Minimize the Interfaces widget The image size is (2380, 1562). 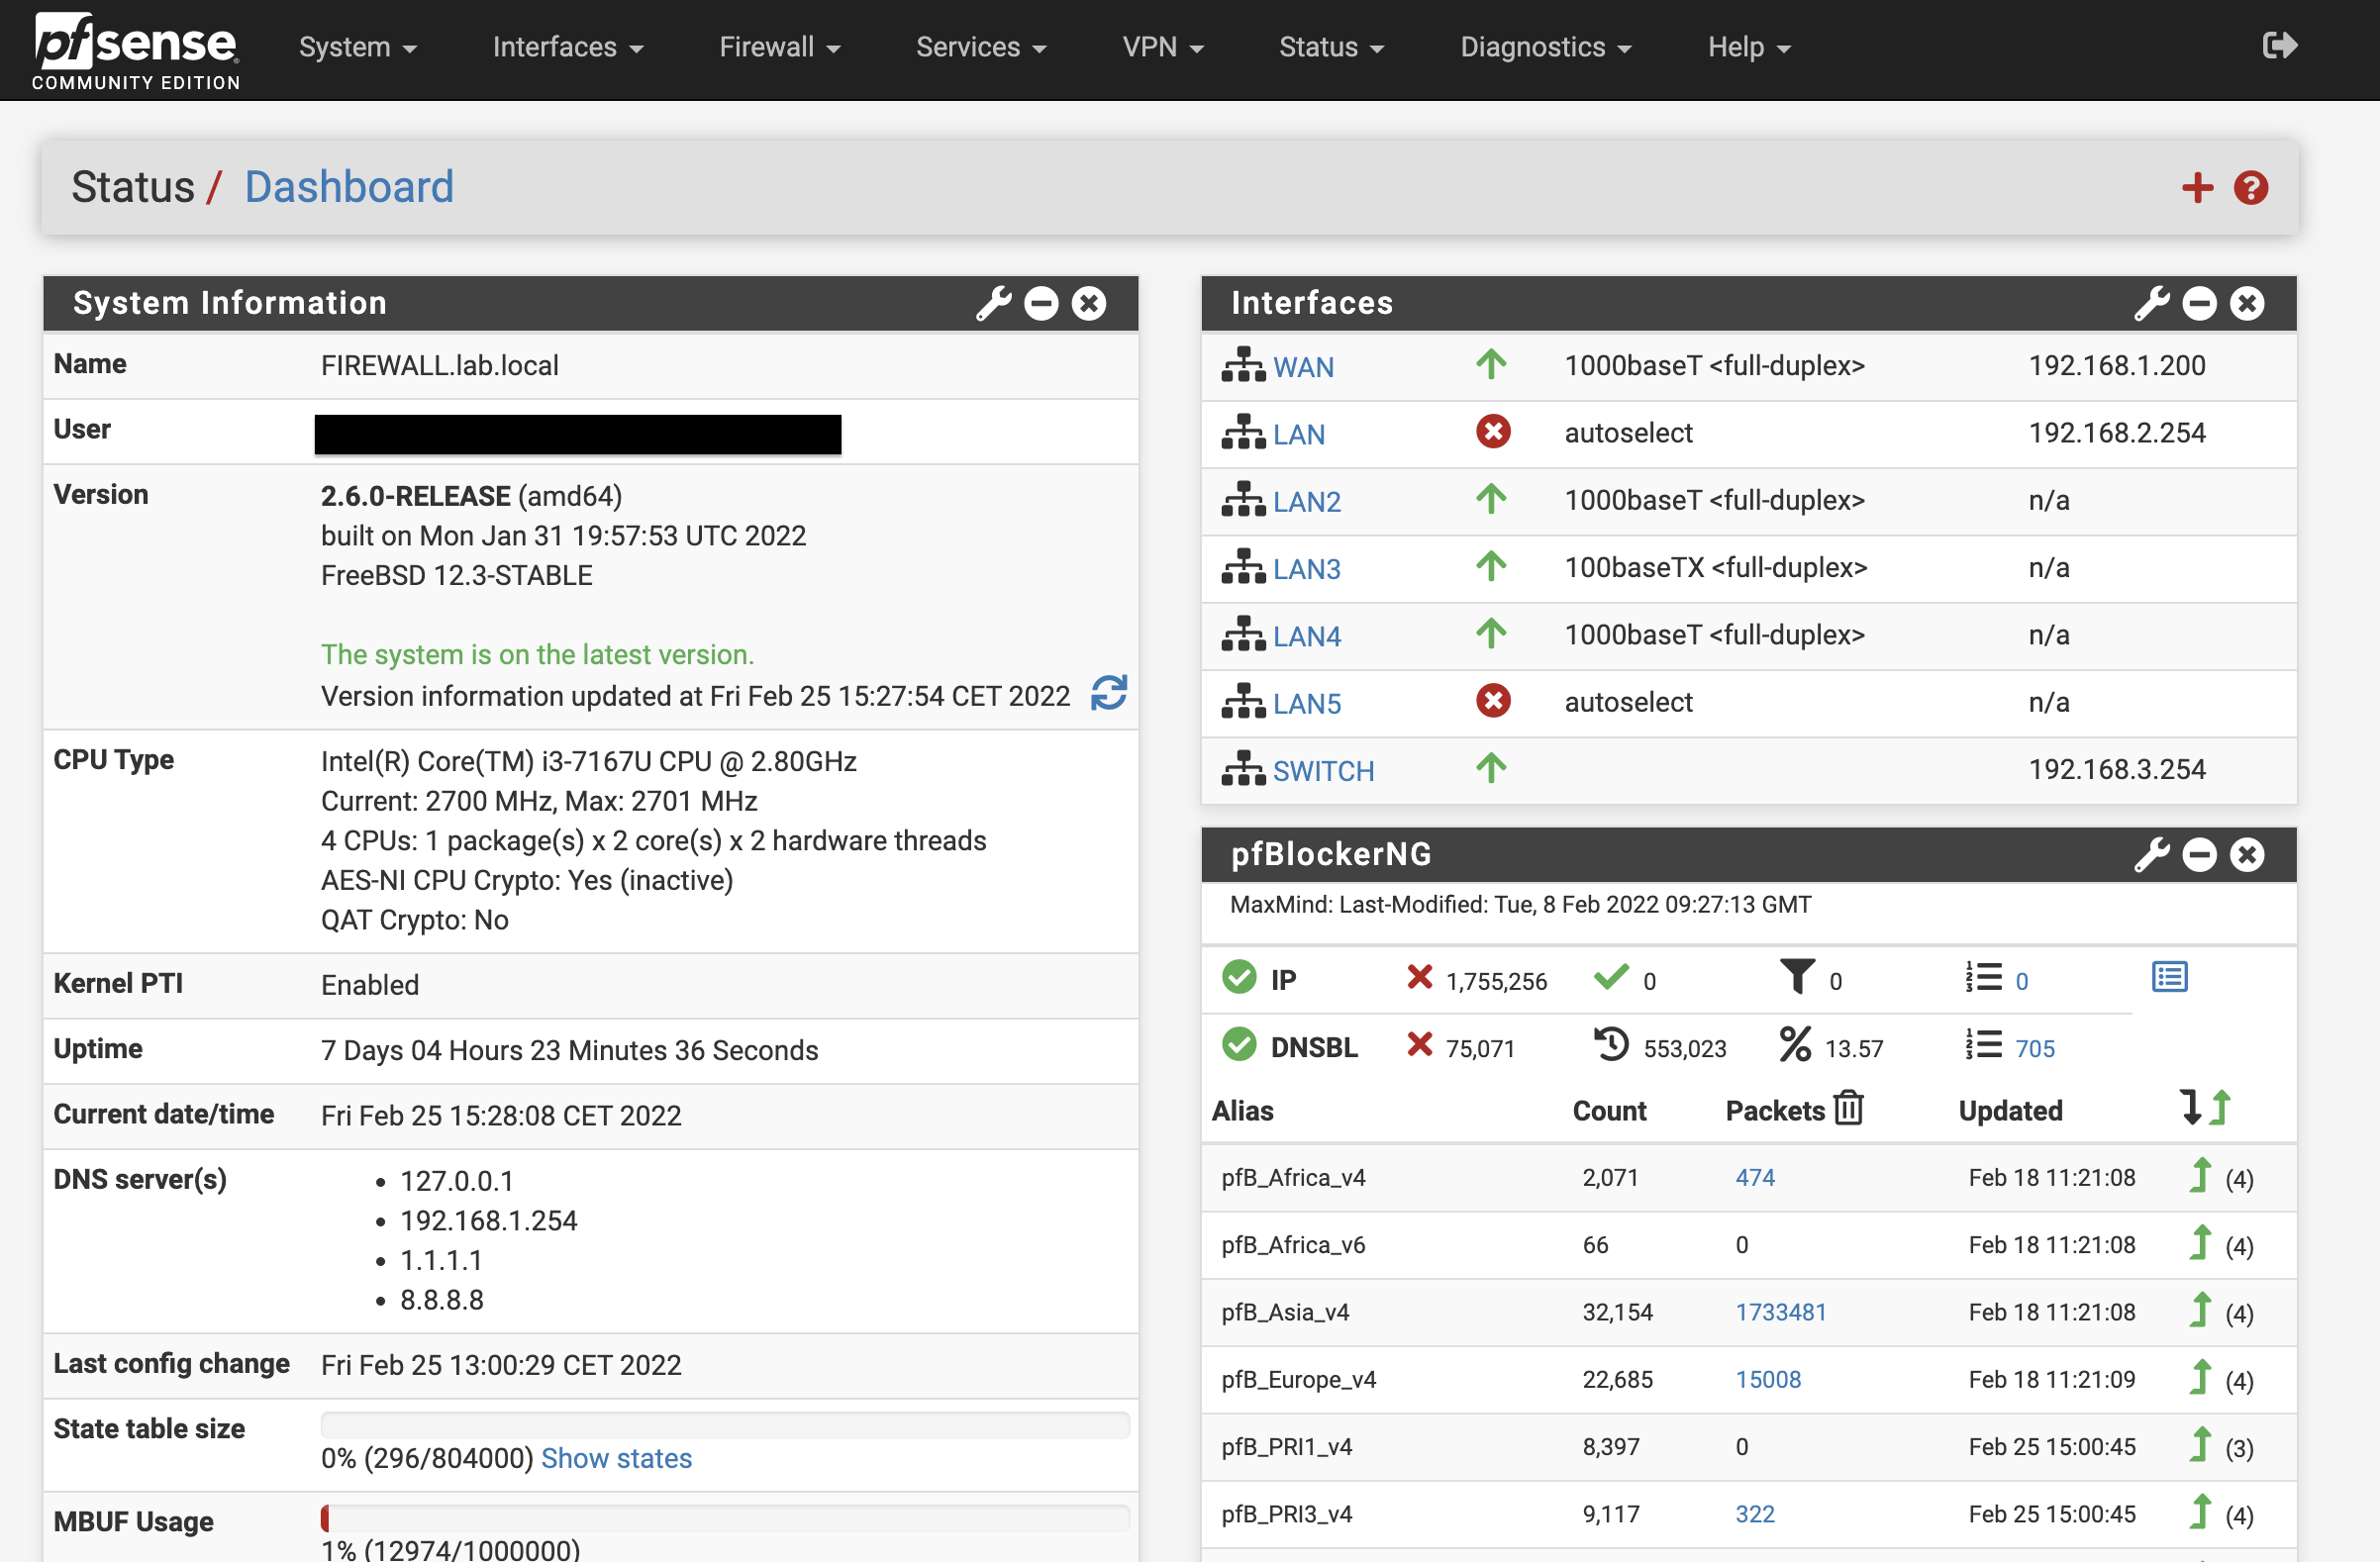pyautogui.click(x=2199, y=303)
